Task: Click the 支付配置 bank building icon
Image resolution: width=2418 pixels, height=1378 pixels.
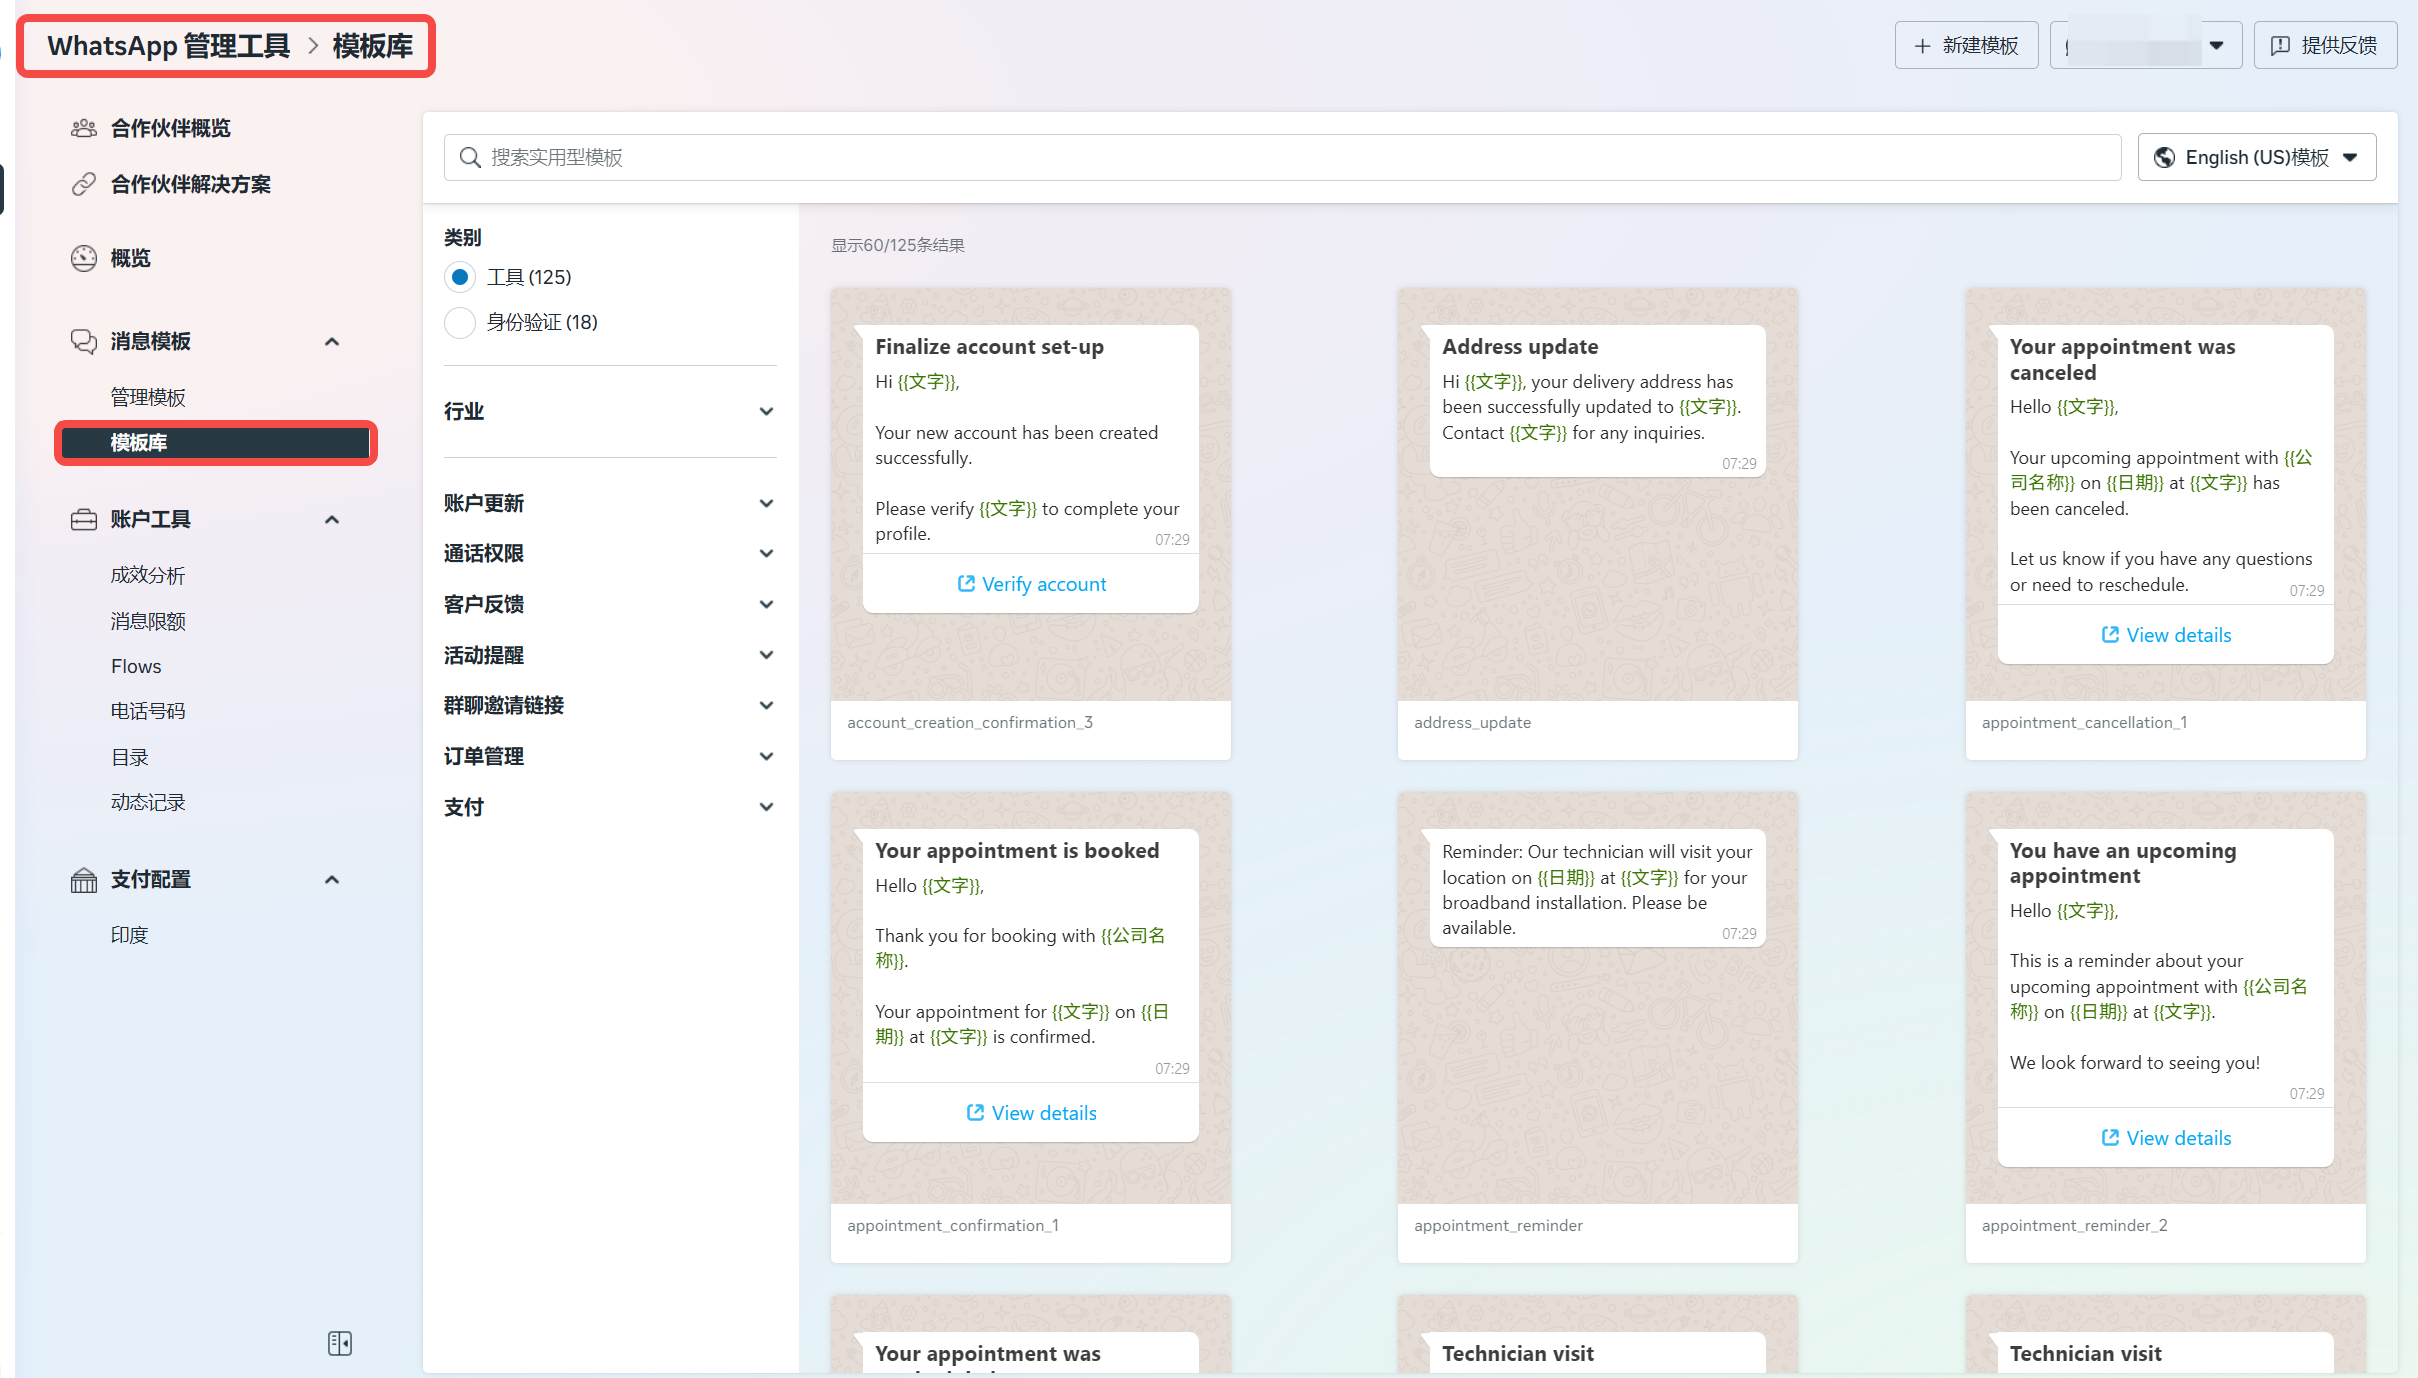Action: click(x=84, y=880)
